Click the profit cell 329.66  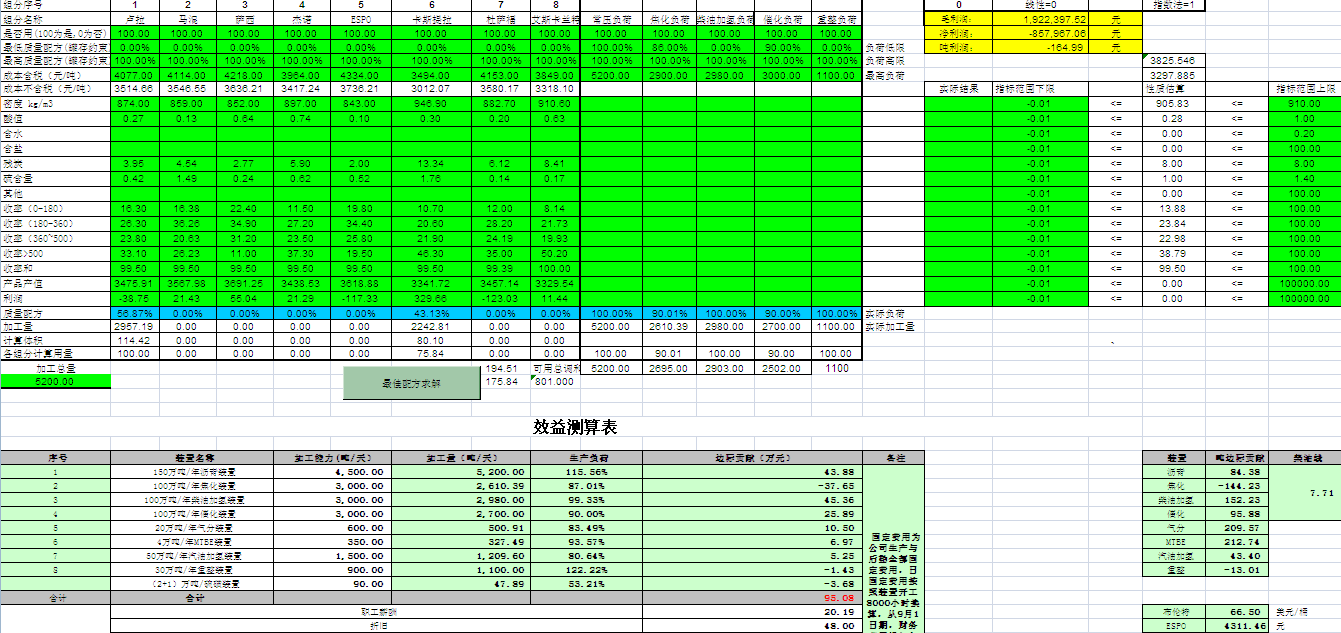pos(430,298)
